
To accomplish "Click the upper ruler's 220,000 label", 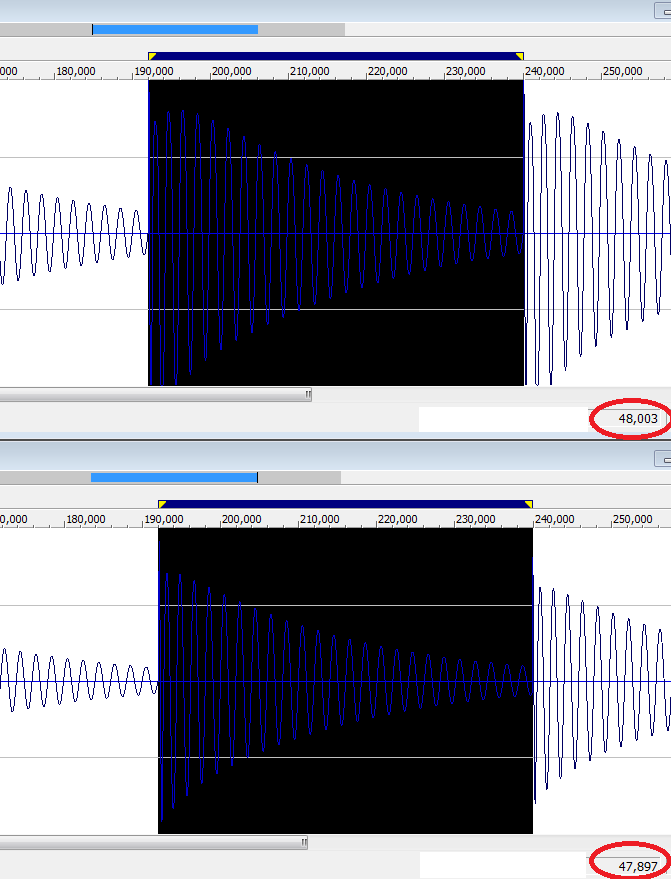I will tap(387, 71).
